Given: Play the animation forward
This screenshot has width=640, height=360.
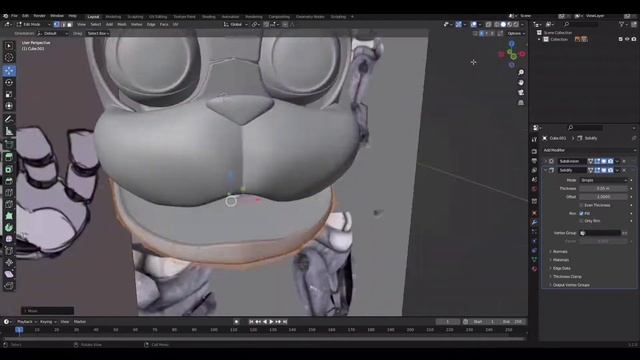Looking at the screenshot, I should click(x=271, y=322).
